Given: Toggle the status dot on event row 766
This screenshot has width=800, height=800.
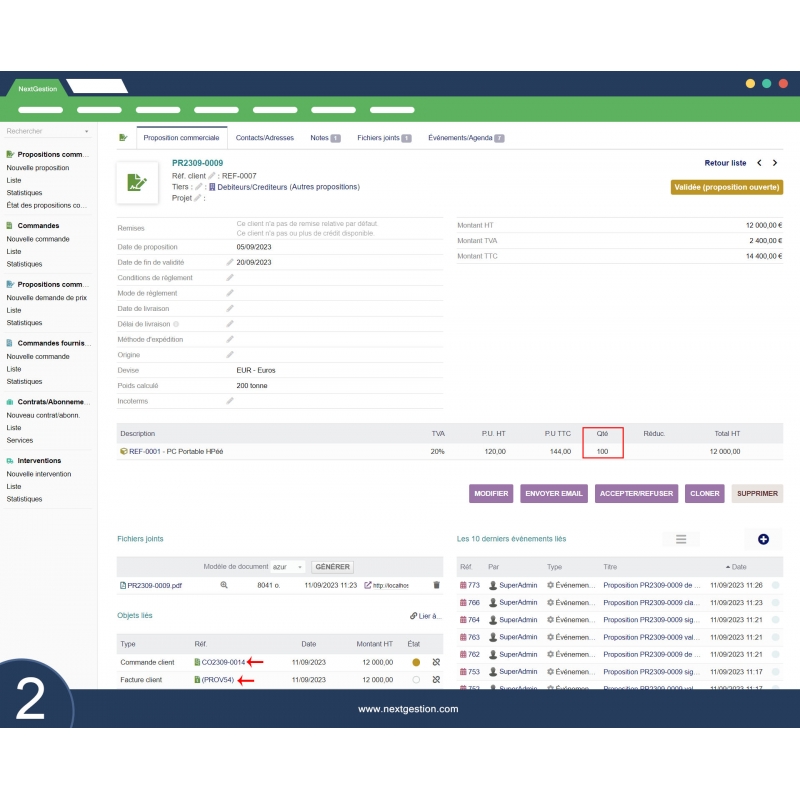Looking at the screenshot, I should [774, 602].
